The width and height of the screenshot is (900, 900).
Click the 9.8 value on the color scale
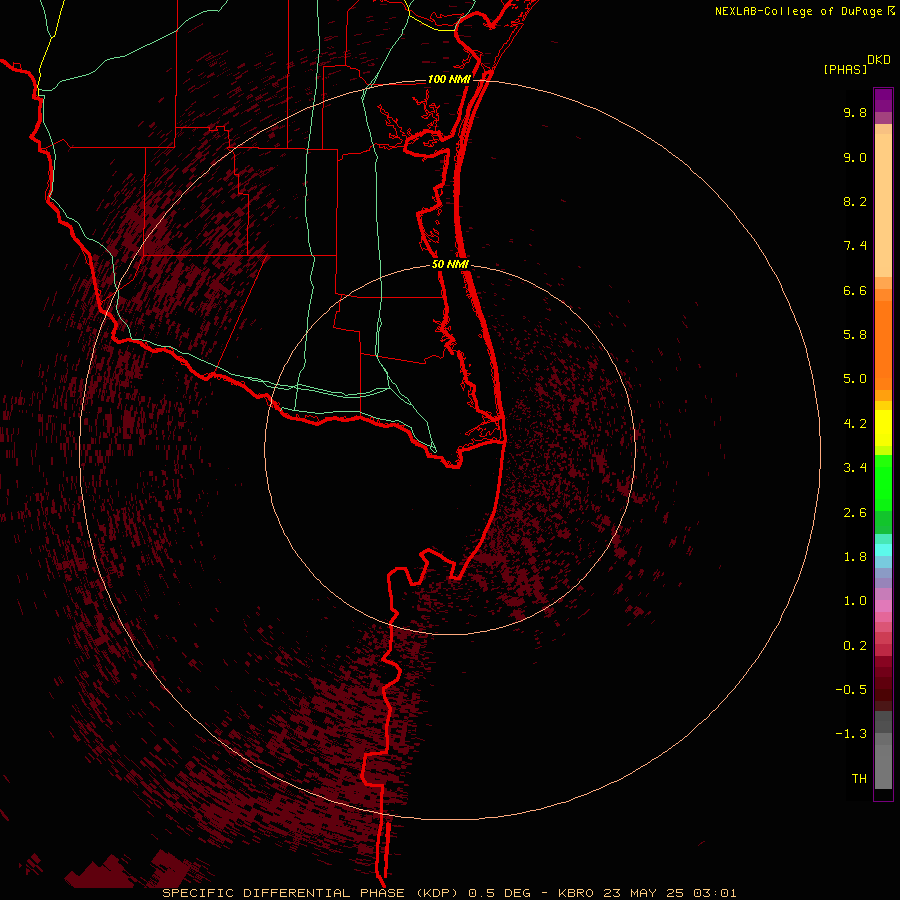(x=855, y=112)
